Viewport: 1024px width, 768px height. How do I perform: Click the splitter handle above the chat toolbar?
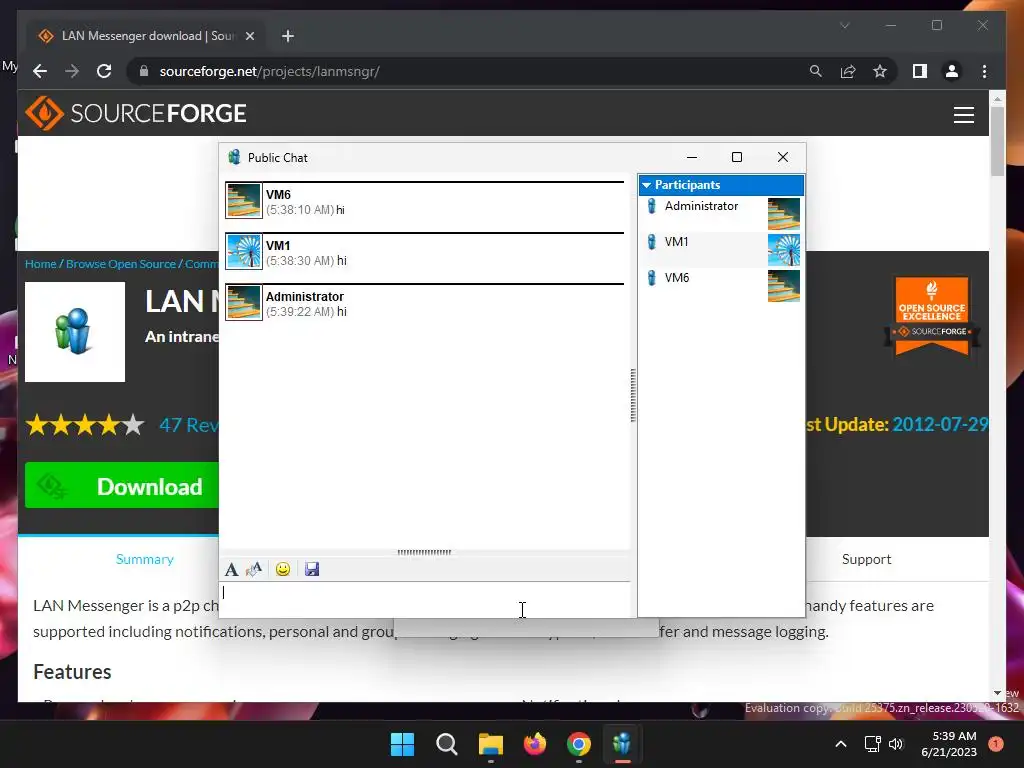point(424,552)
